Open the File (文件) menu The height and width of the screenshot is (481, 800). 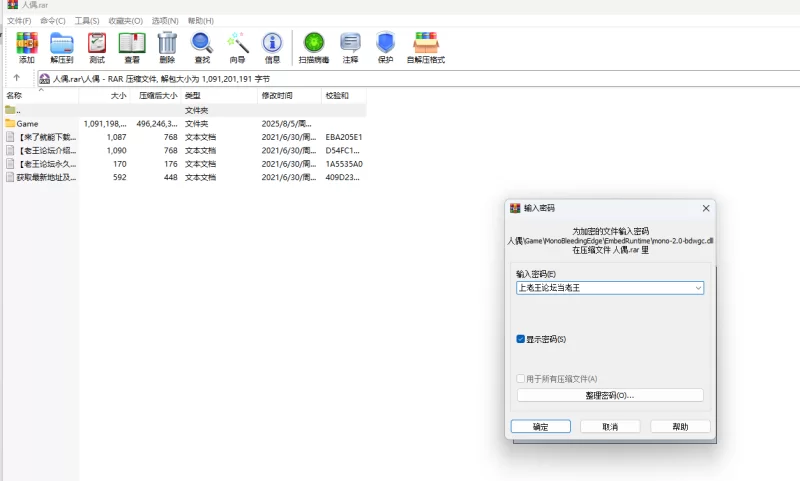(x=19, y=20)
